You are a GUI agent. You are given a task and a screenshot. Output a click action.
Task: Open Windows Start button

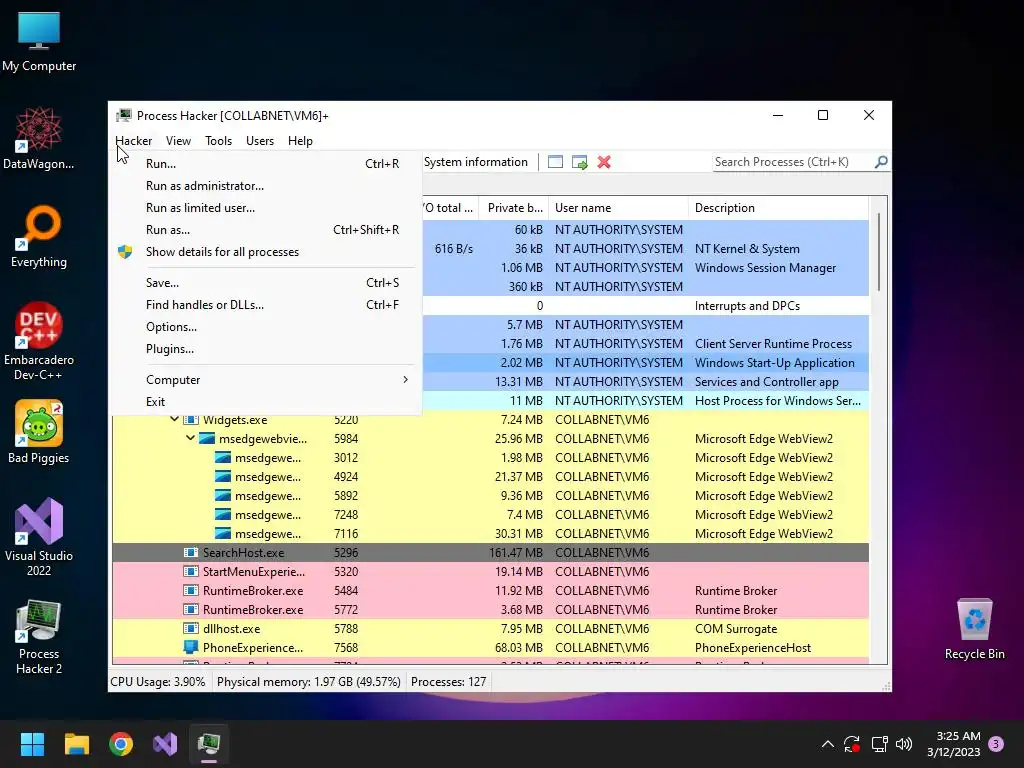(32, 744)
